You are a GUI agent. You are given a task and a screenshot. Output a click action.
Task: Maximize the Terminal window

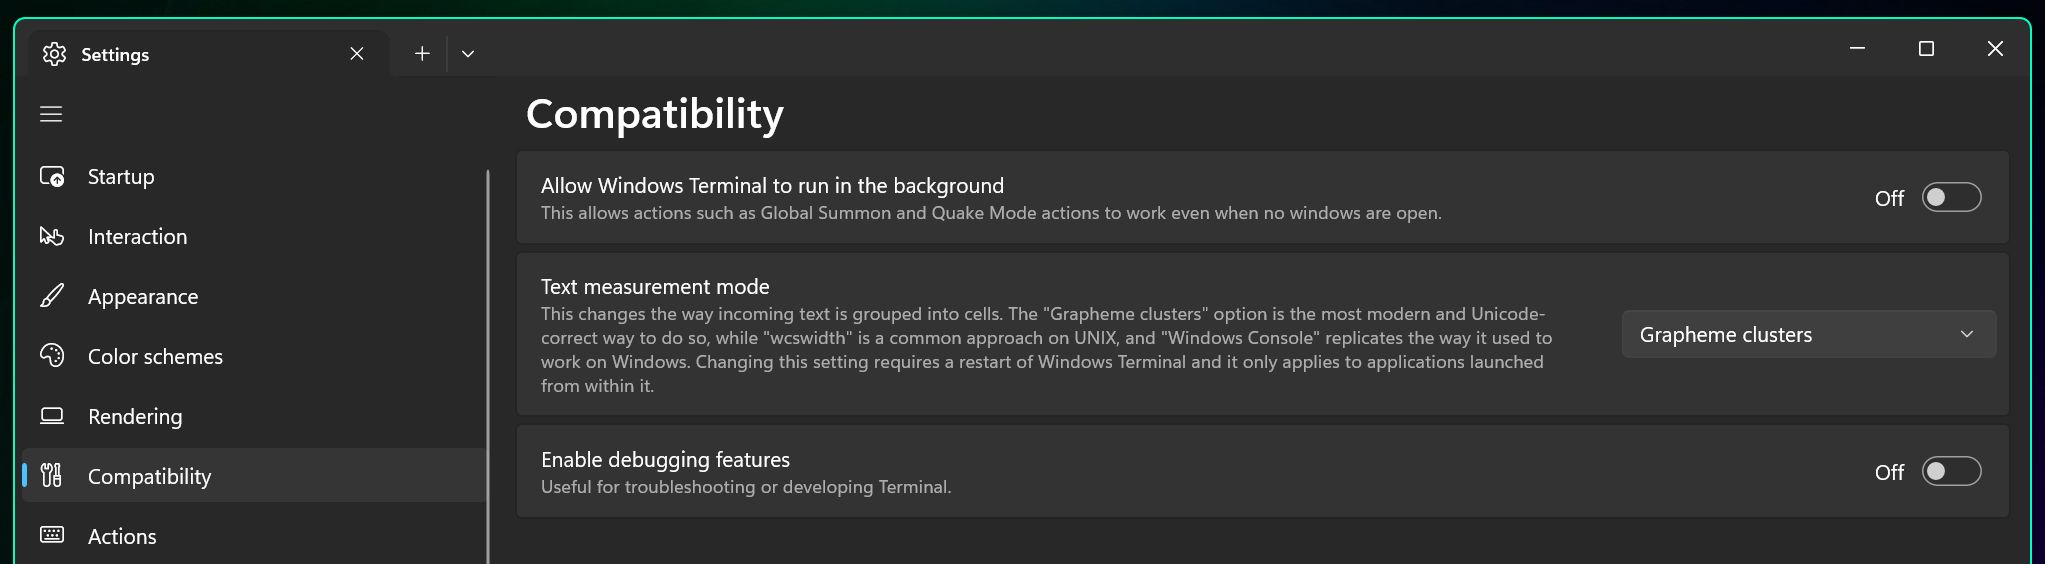pyautogui.click(x=1926, y=49)
